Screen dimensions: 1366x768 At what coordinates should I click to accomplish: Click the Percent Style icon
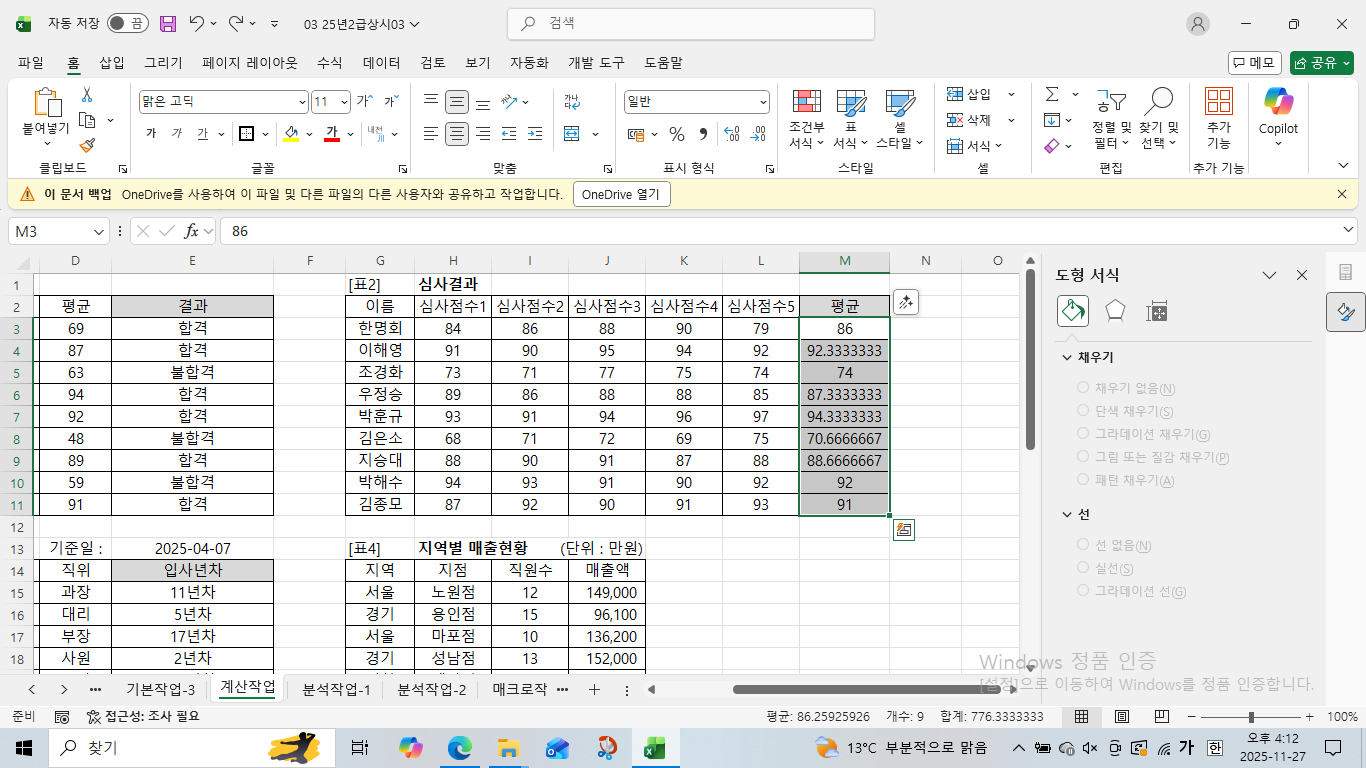point(677,134)
